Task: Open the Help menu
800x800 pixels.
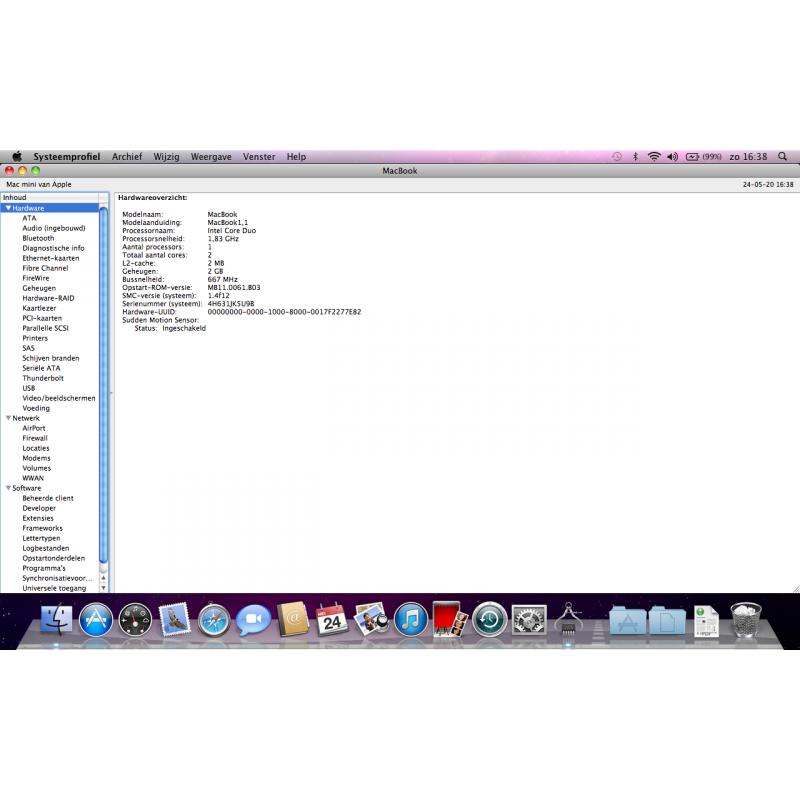Action: click(296, 157)
